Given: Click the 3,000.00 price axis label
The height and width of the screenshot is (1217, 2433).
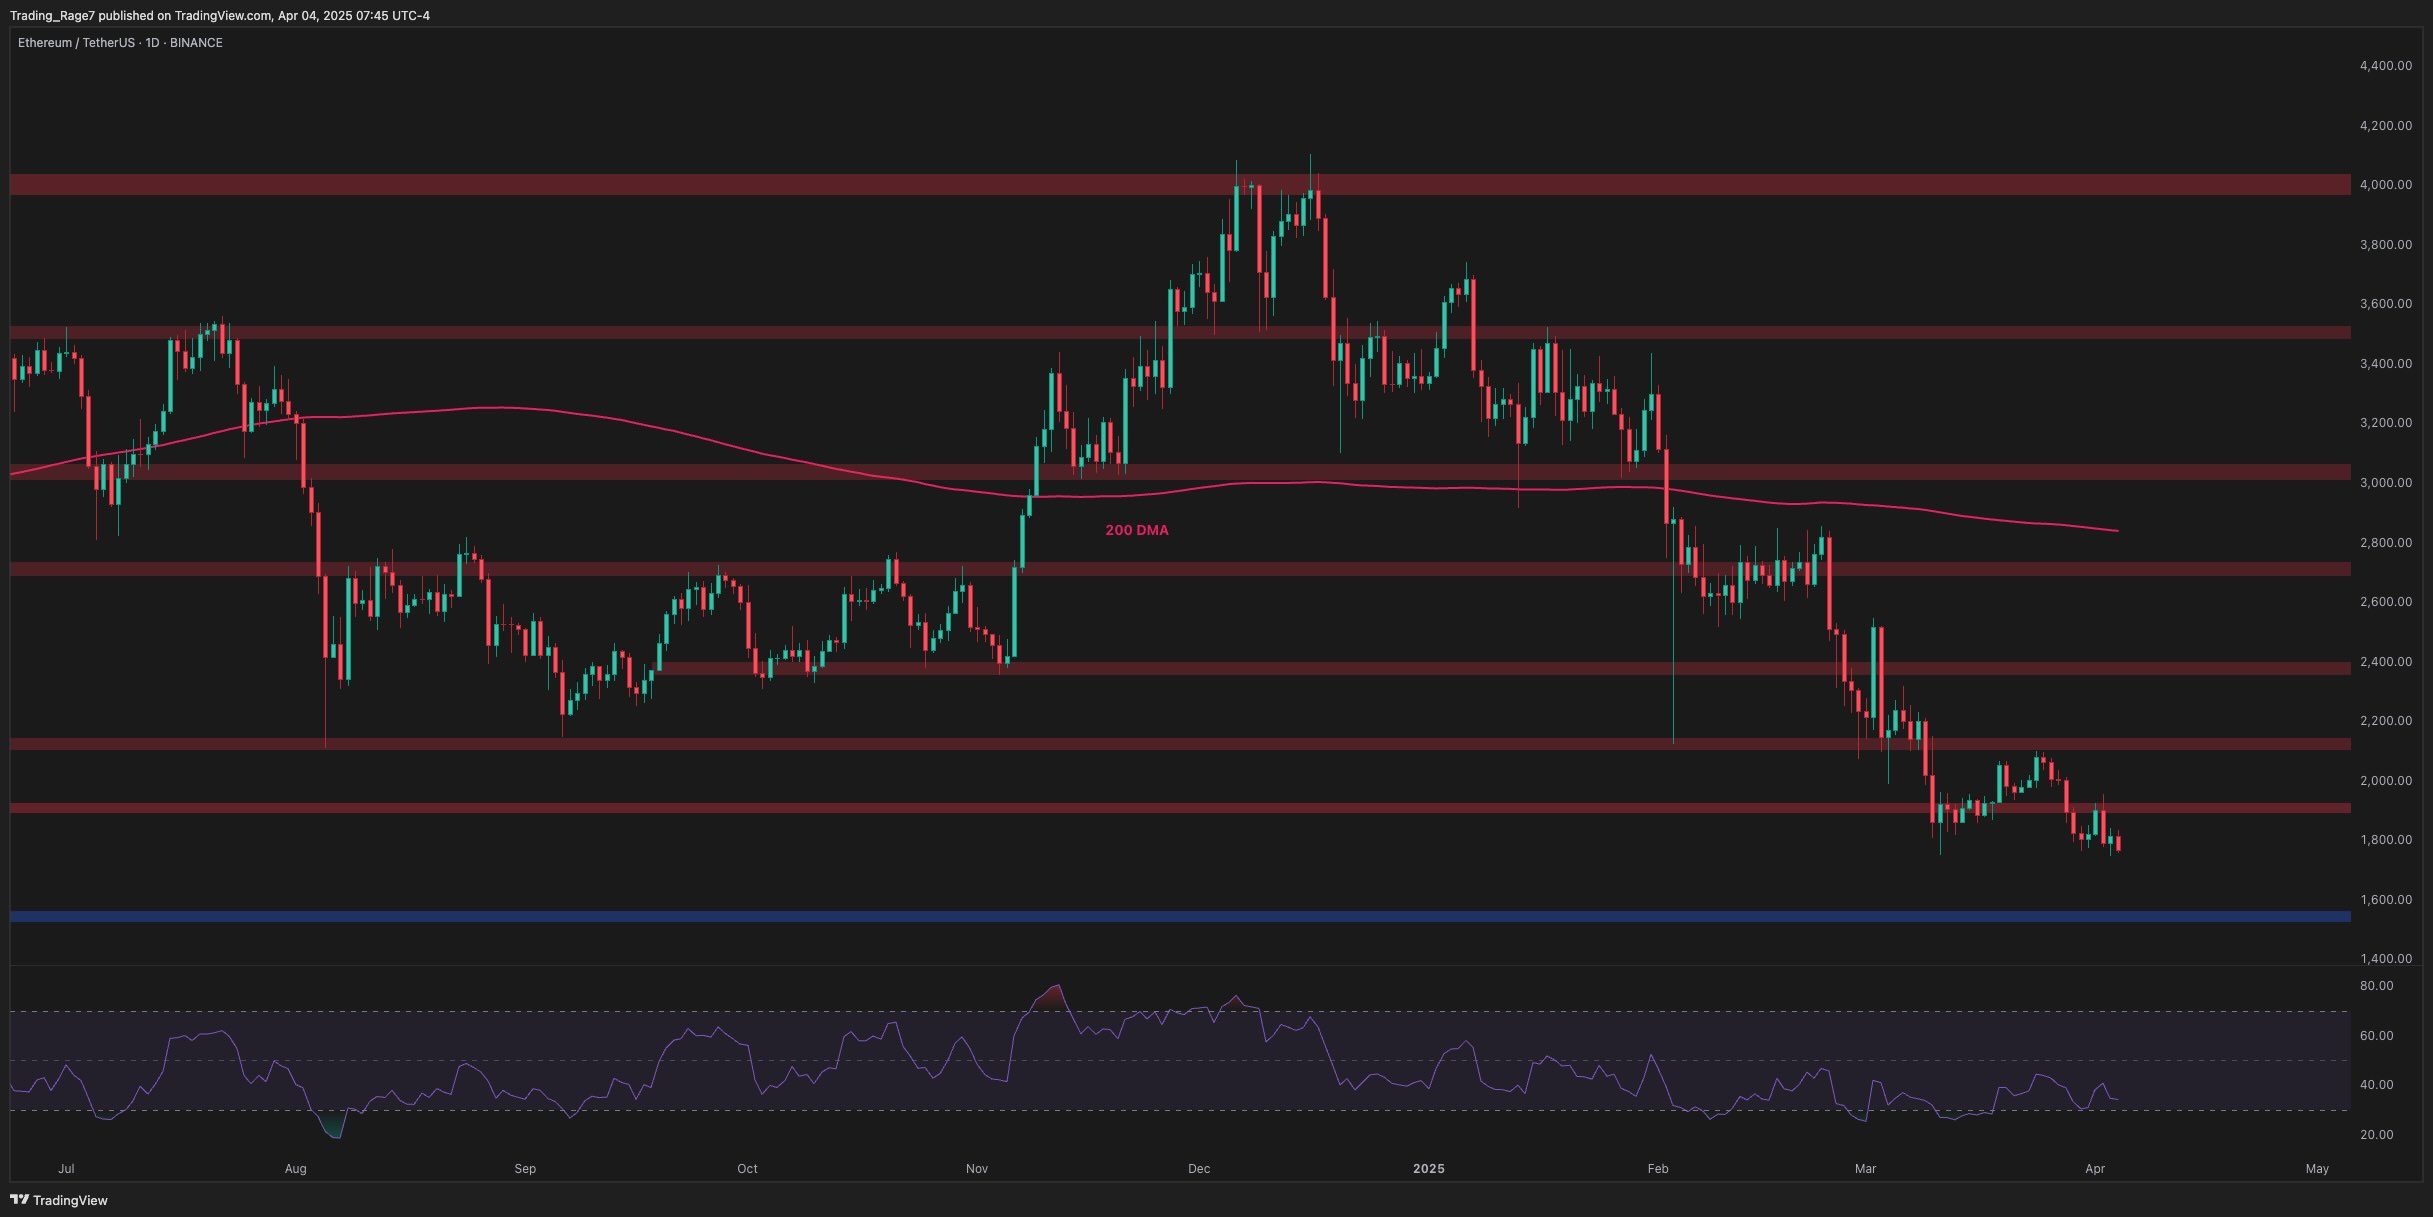Looking at the screenshot, I should (2385, 483).
